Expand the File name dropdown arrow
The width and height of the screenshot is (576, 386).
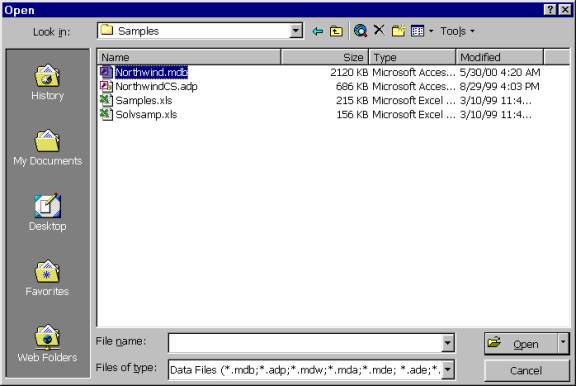(447, 343)
